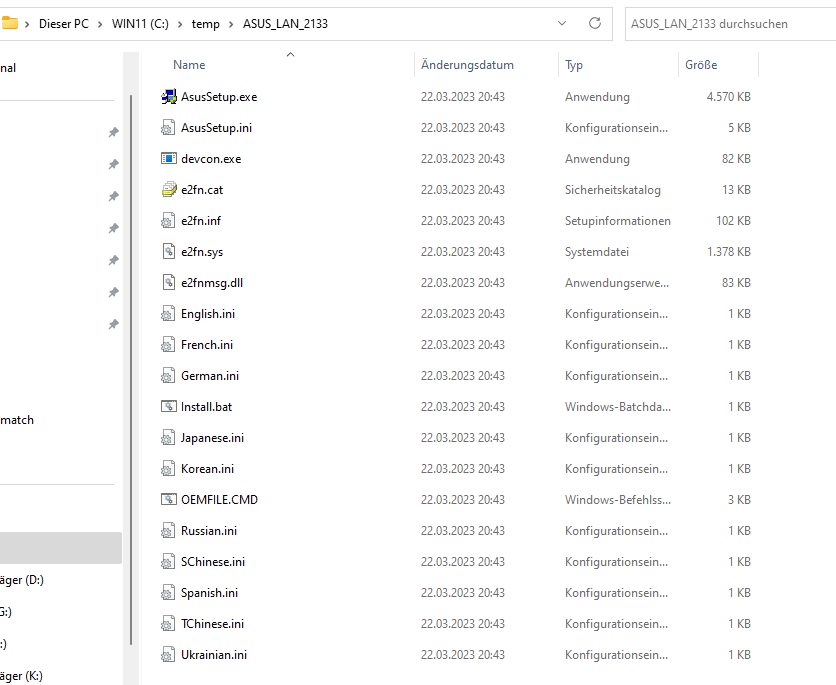Click the Systemdatei type cell
Image resolution: width=836 pixels, height=685 pixels.
pos(597,251)
